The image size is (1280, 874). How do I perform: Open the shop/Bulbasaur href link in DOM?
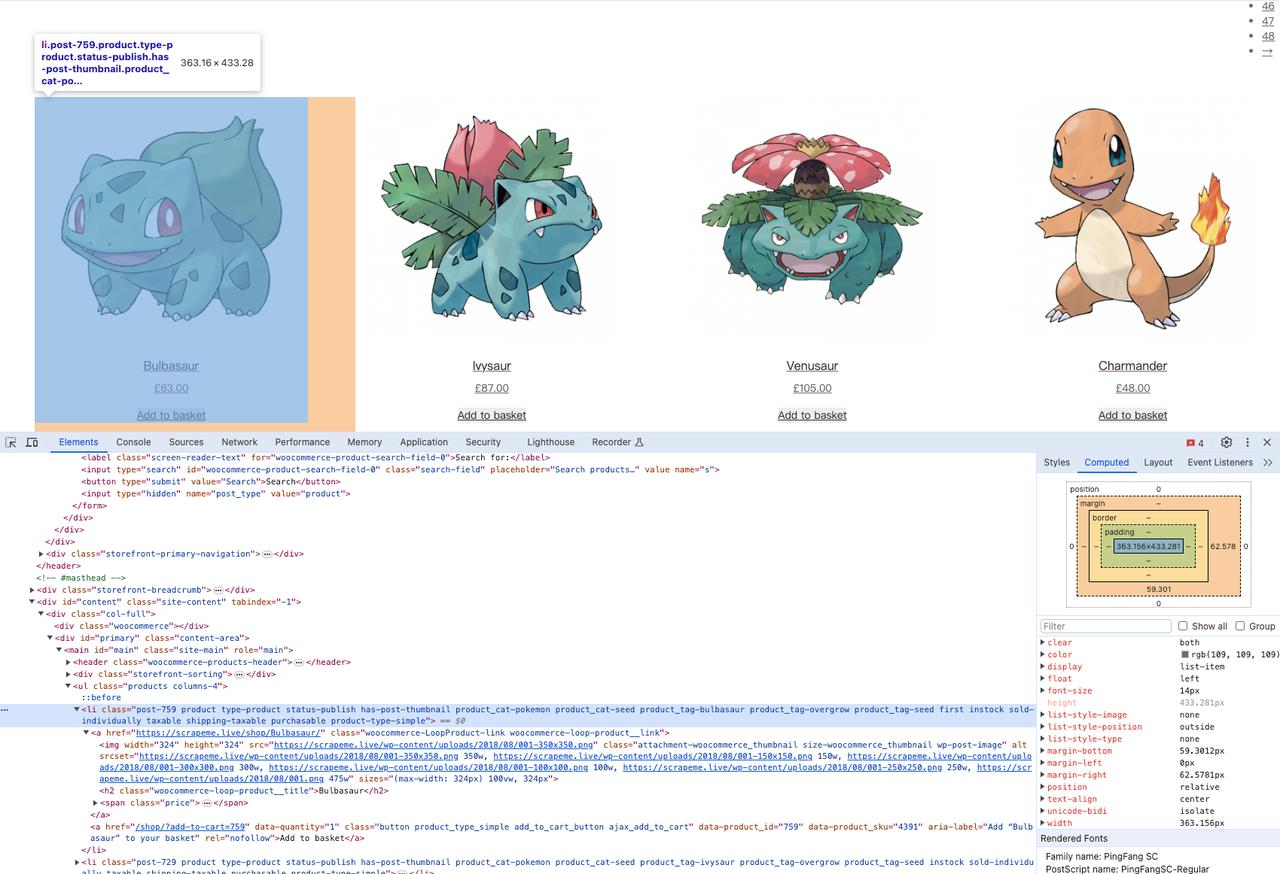[x=229, y=733]
